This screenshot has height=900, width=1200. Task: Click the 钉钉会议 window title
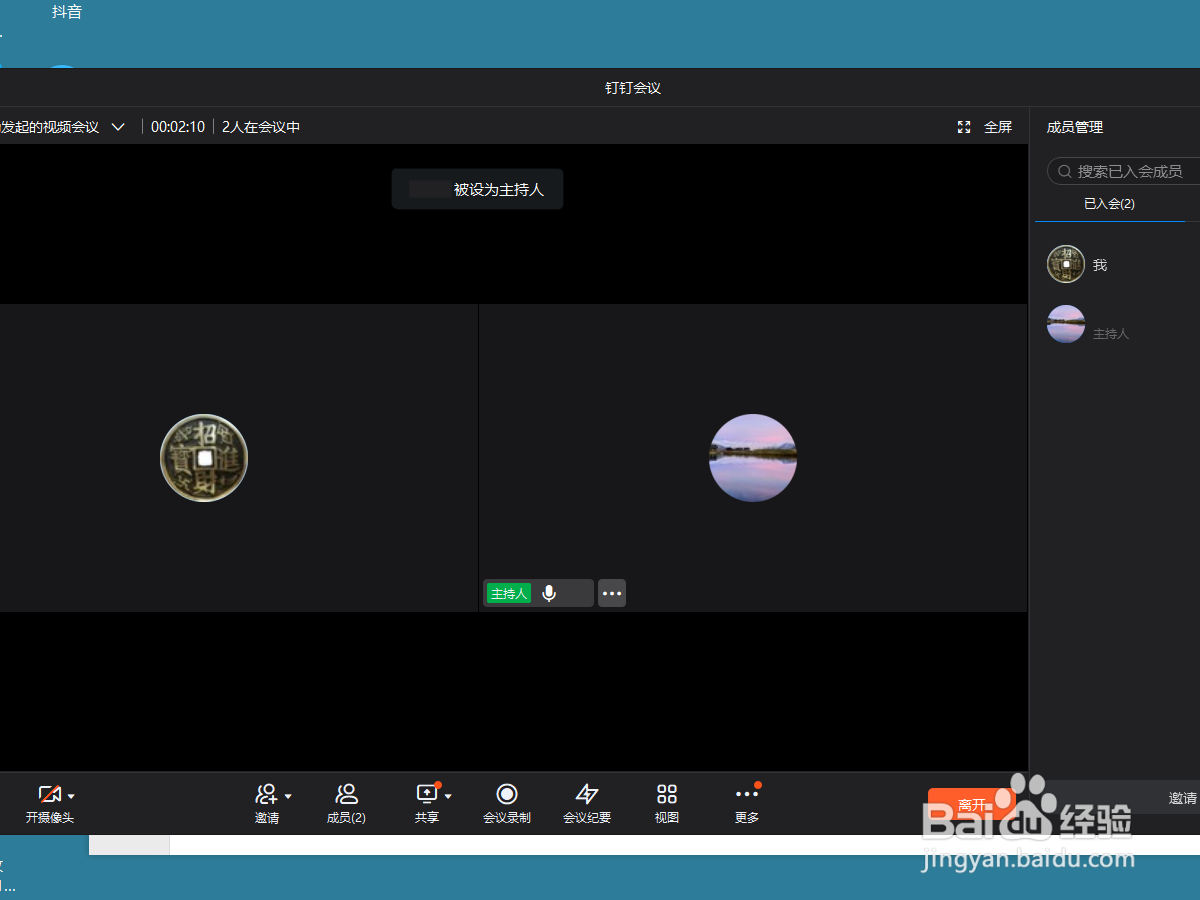coord(633,88)
